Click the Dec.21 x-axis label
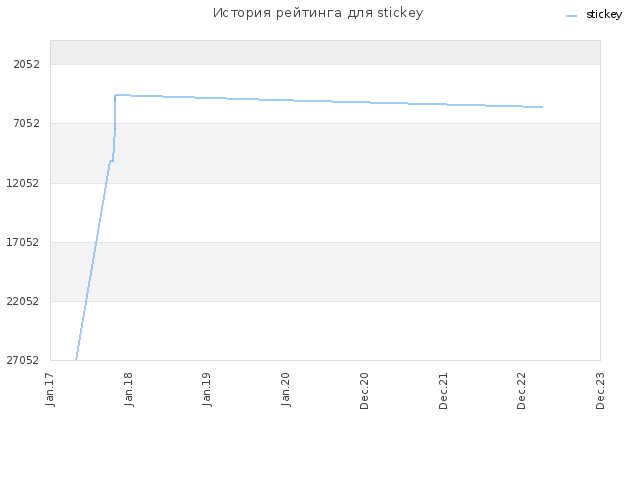This screenshot has width=640, height=480. pyautogui.click(x=443, y=391)
